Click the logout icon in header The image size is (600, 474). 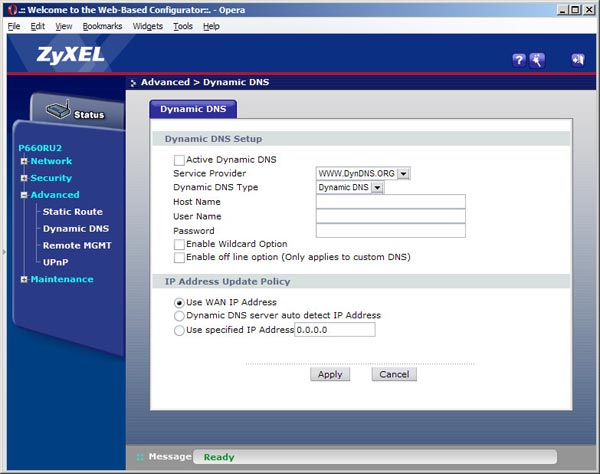click(x=578, y=60)
